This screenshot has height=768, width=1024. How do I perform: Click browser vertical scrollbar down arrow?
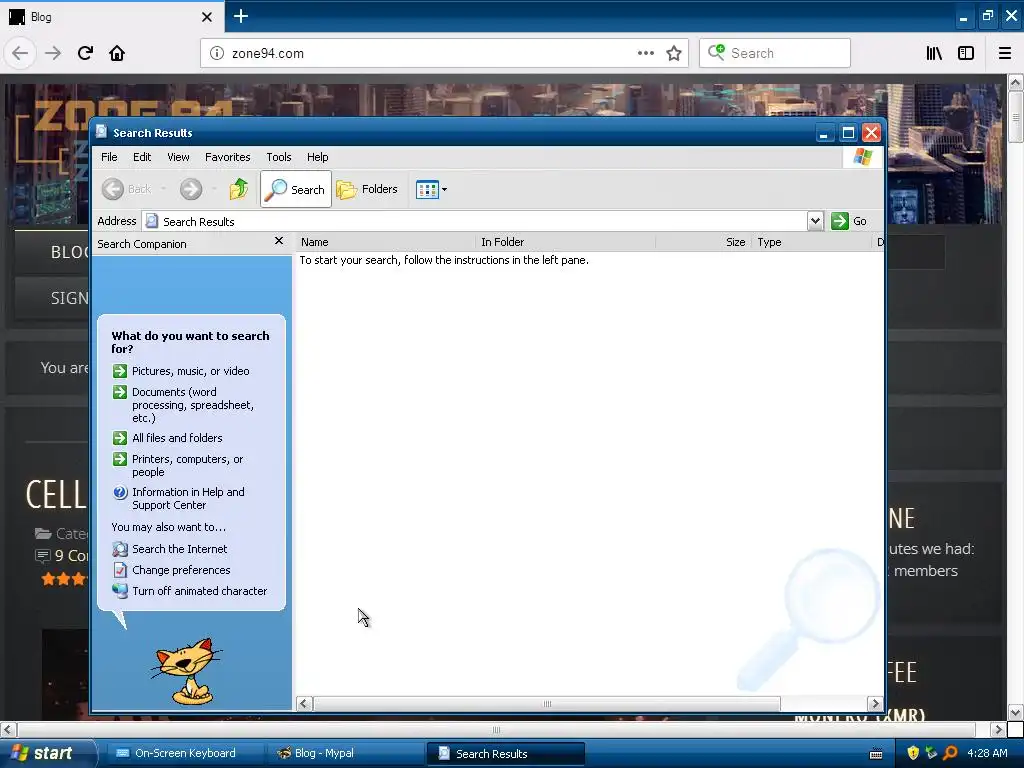click(1016, 712)
